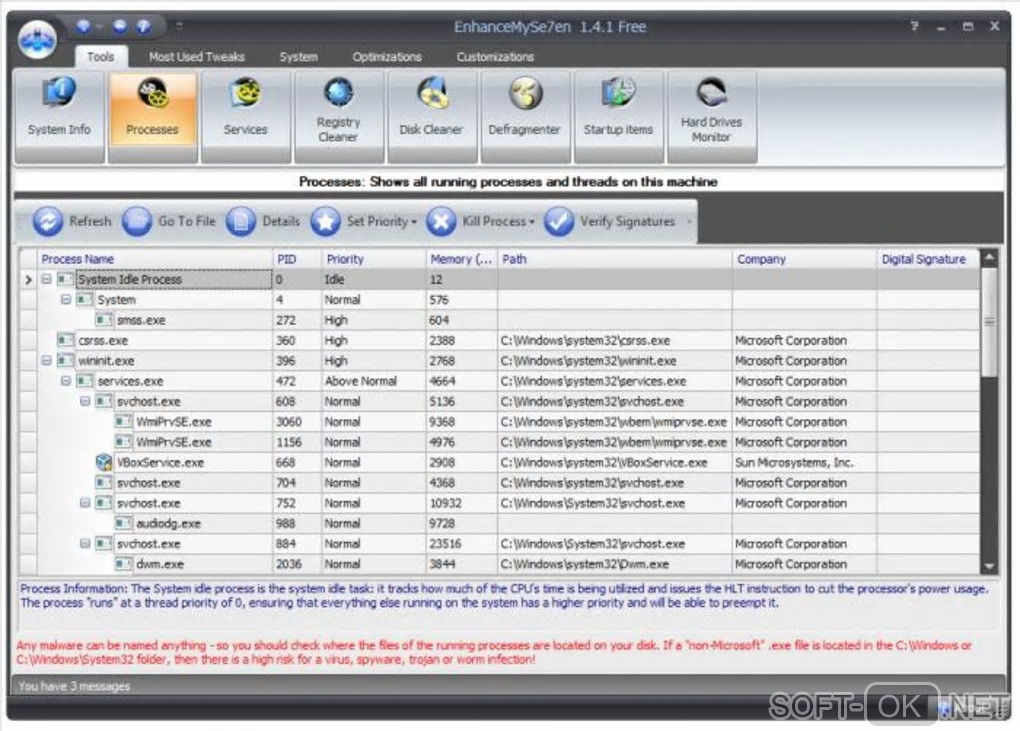This screenshot has height=731, width=1020.
Task: Click the help question mark in title bar
Action: (x=914, y=26)
